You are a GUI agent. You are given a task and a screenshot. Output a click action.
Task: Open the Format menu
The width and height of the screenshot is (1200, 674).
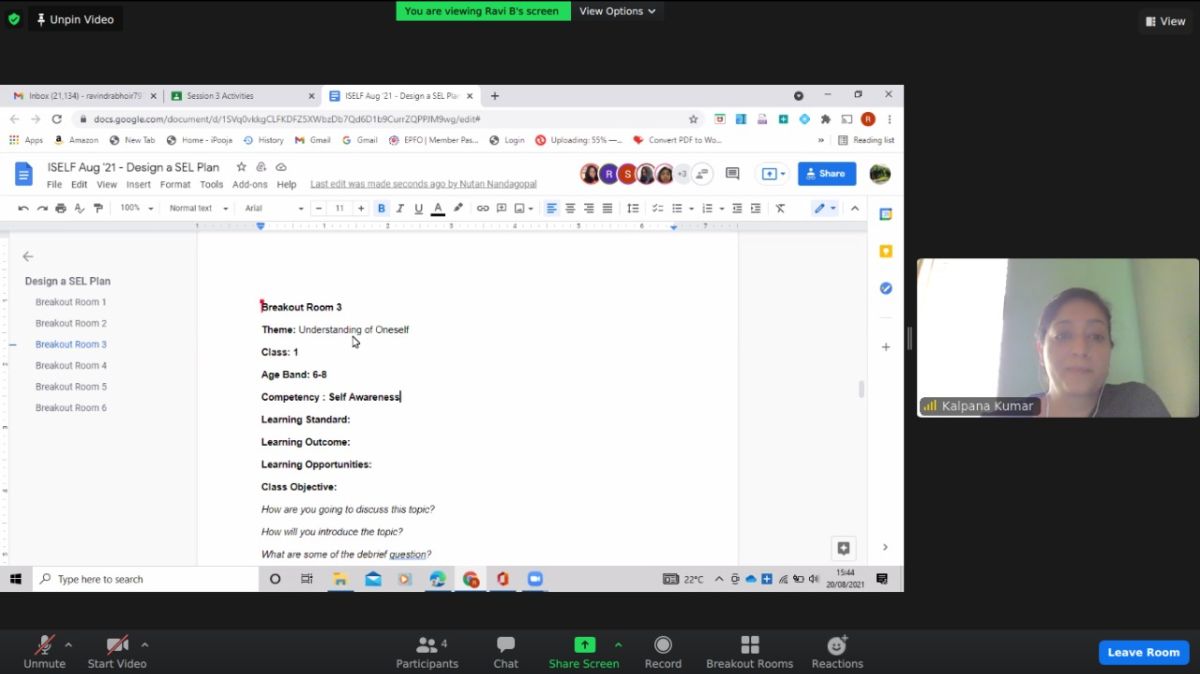coord(175,185)
